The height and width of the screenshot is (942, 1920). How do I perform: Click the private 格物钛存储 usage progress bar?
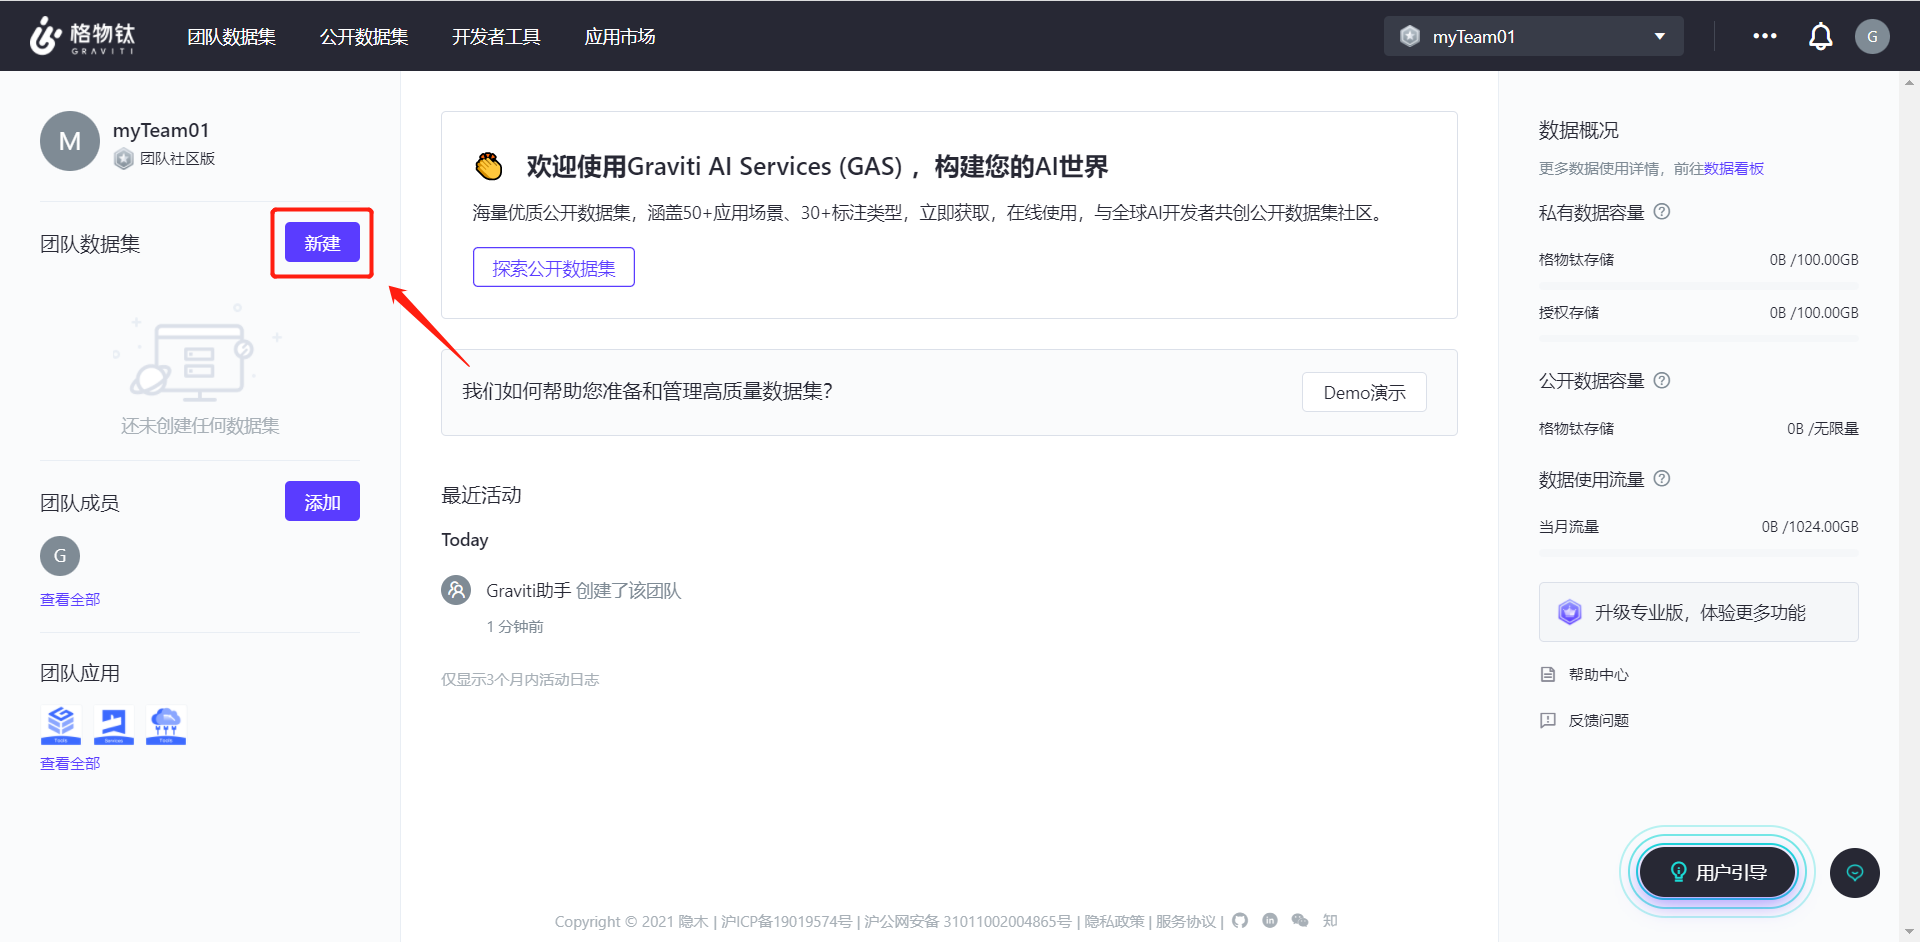(1698, 286)
